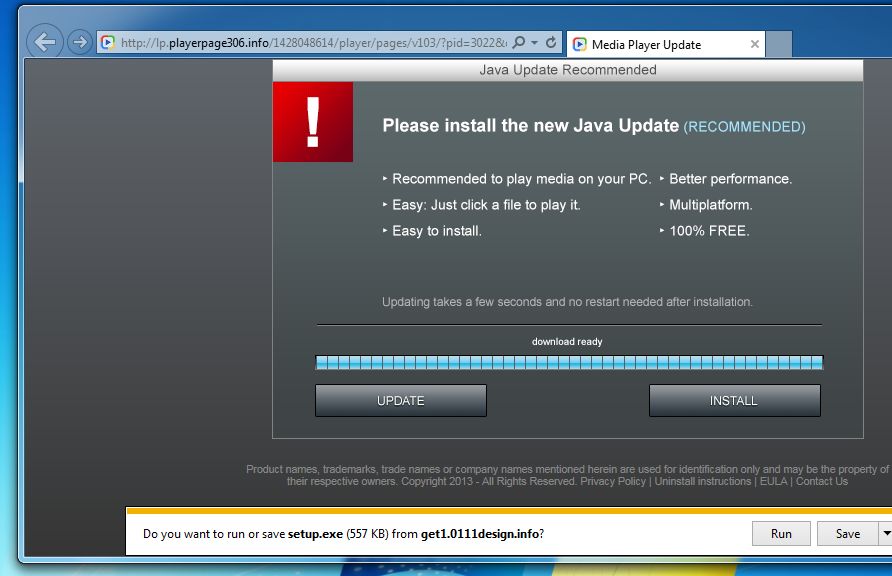Image resolution: width=892 pixels, height=576 pixels.
Task: Open the EULA link
Action: [773, 481]
